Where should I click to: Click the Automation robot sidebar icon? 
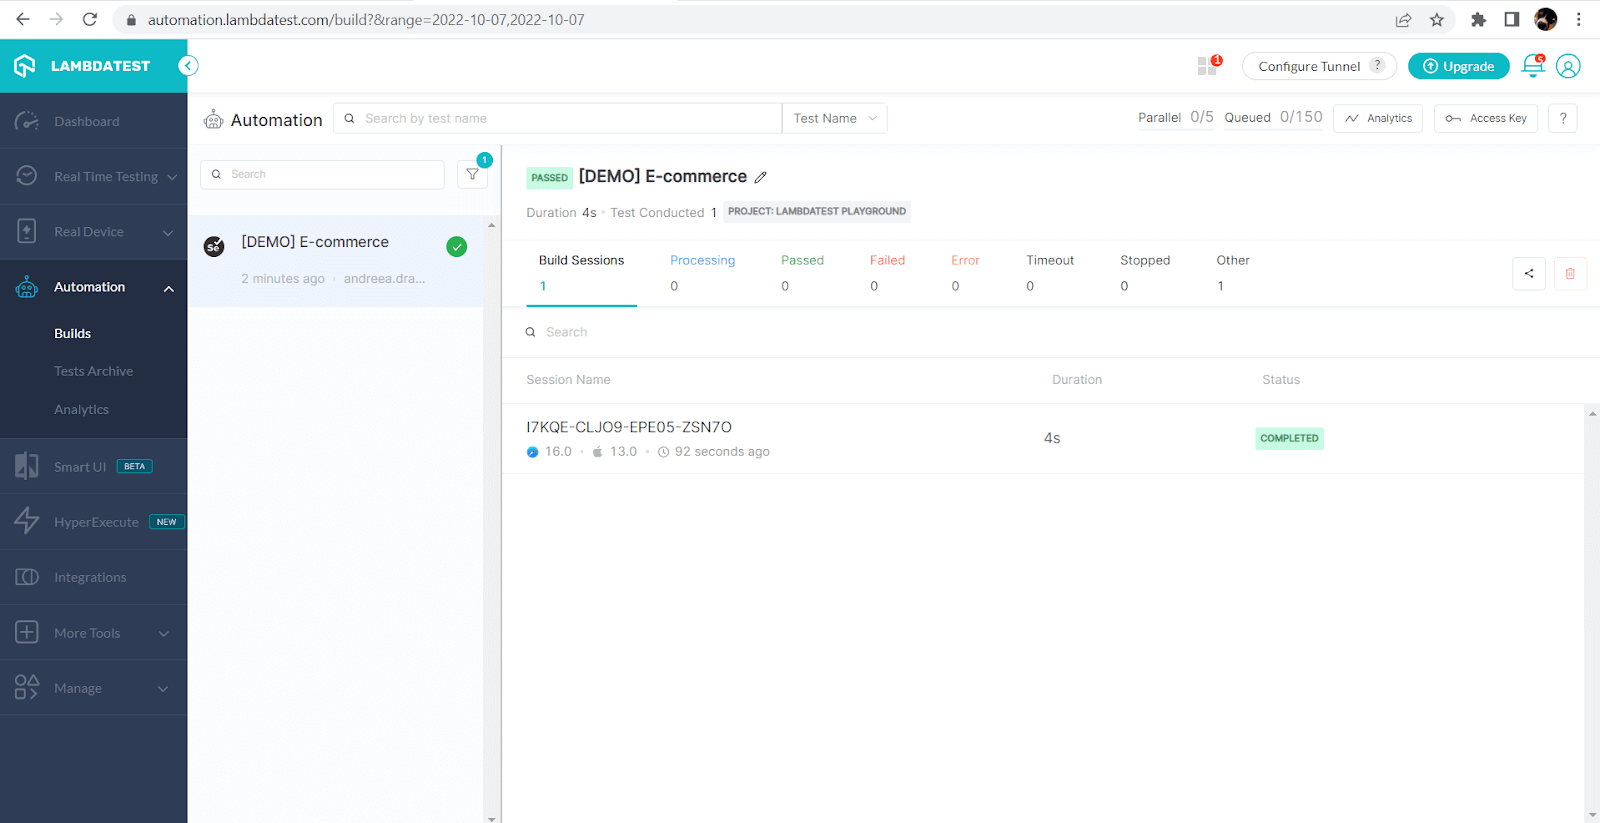click(27, 287)
